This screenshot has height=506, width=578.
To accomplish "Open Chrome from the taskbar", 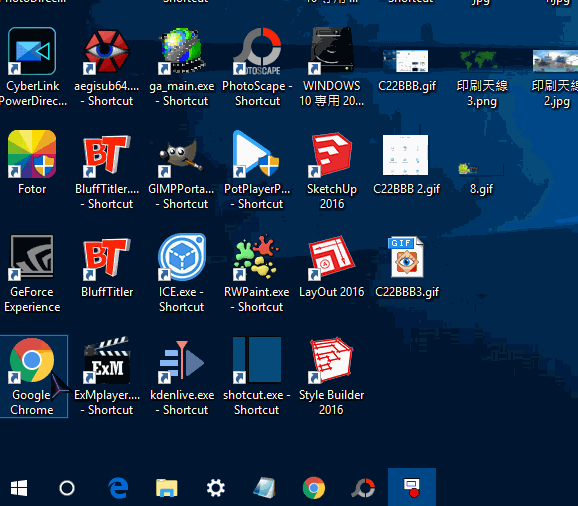I will (x=314, y=488).
